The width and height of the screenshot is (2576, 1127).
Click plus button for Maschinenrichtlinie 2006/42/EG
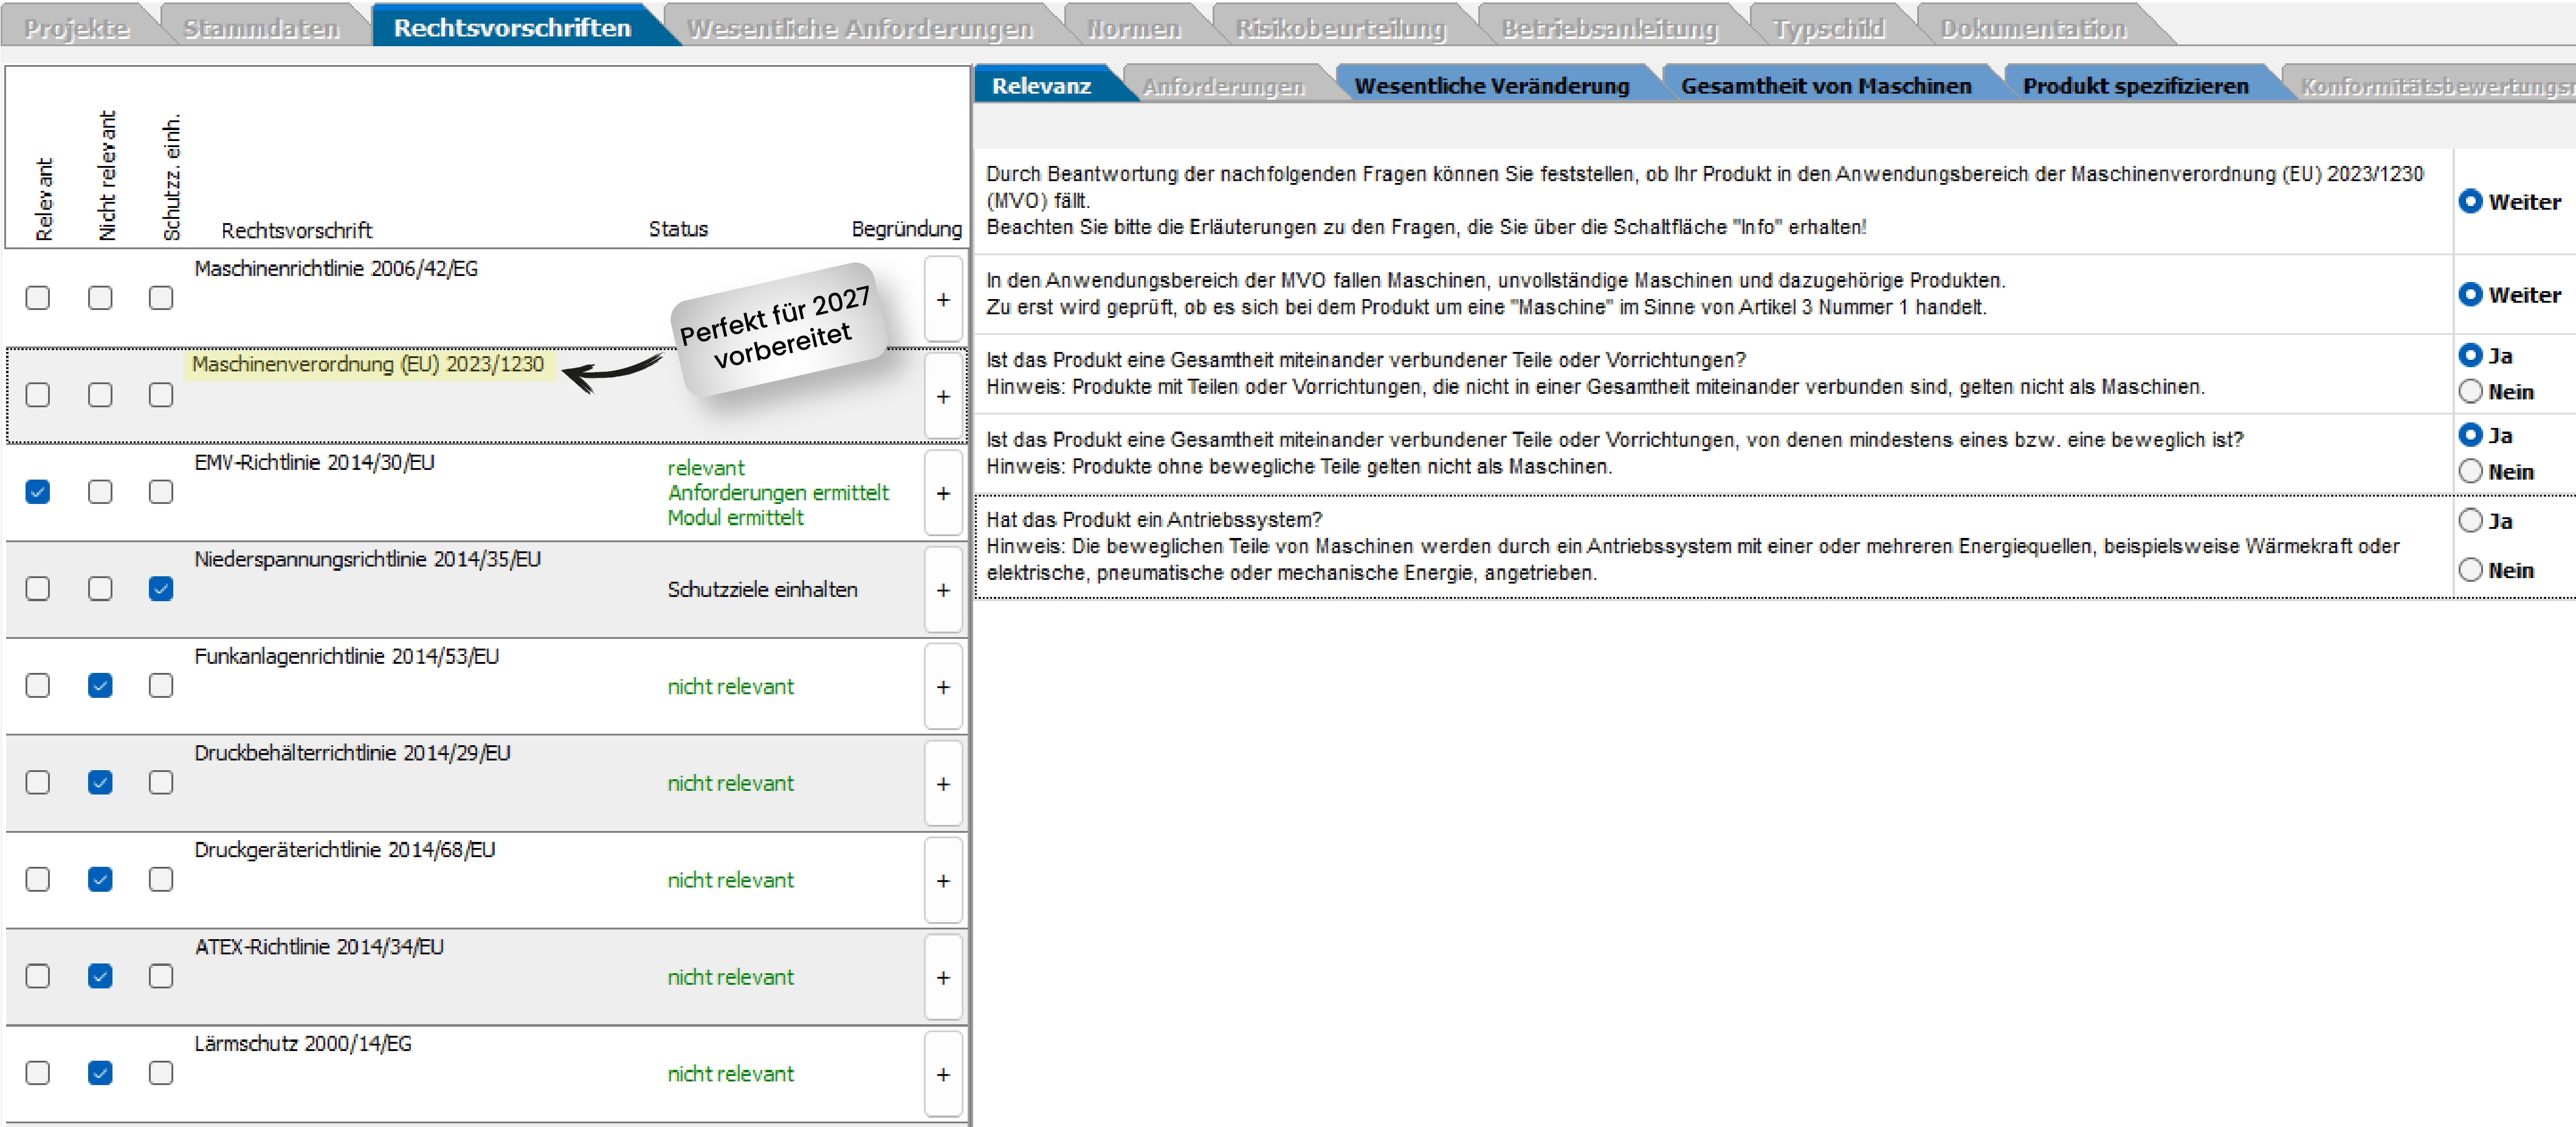click(x=942, y=299)
